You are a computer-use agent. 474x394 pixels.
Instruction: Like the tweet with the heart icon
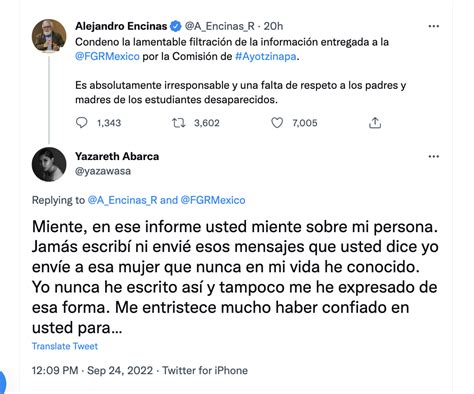277,123
